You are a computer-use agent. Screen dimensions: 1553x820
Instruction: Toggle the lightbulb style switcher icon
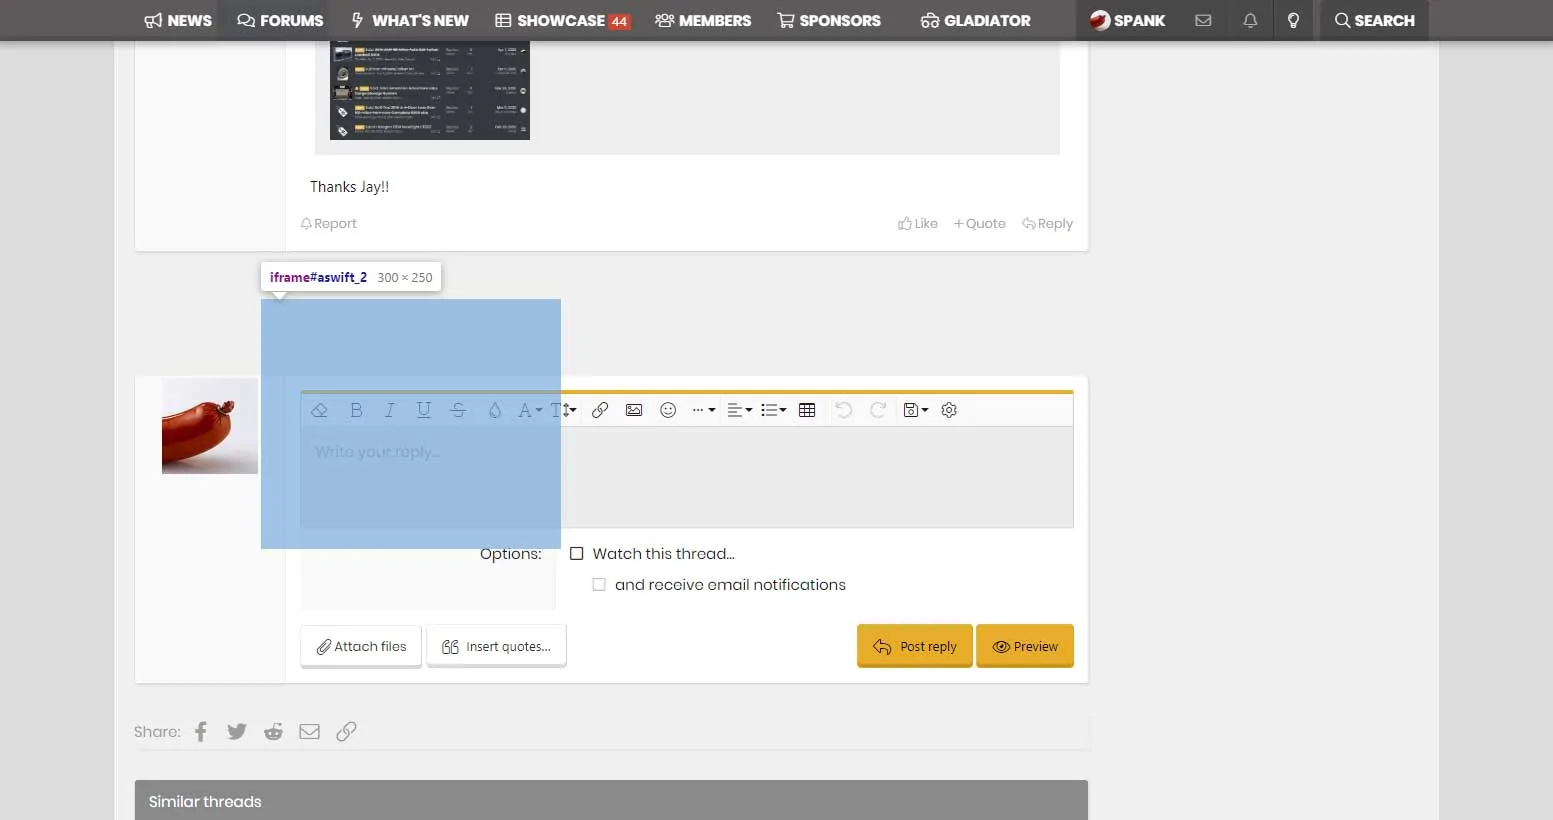[x=1293, y=20]
